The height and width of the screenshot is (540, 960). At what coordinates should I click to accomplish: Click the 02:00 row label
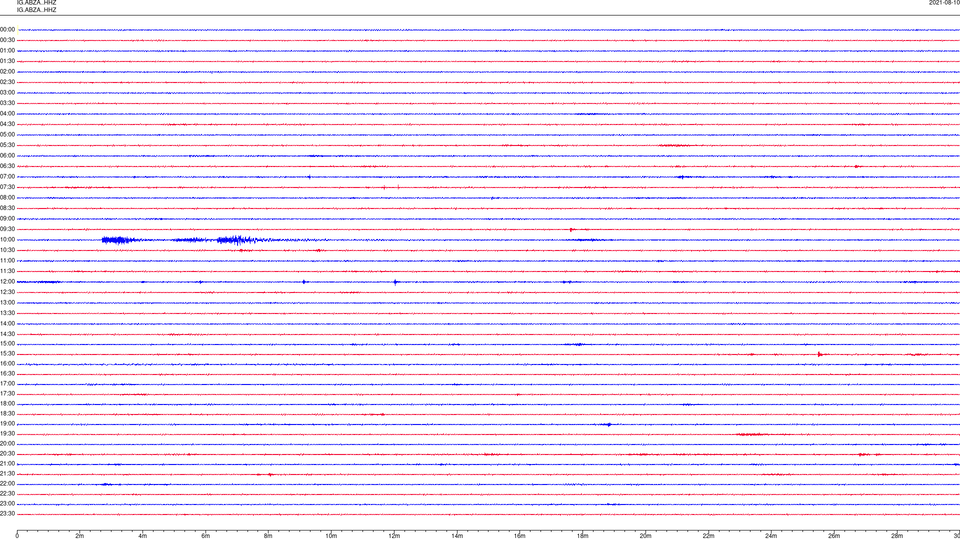point(7,72)
